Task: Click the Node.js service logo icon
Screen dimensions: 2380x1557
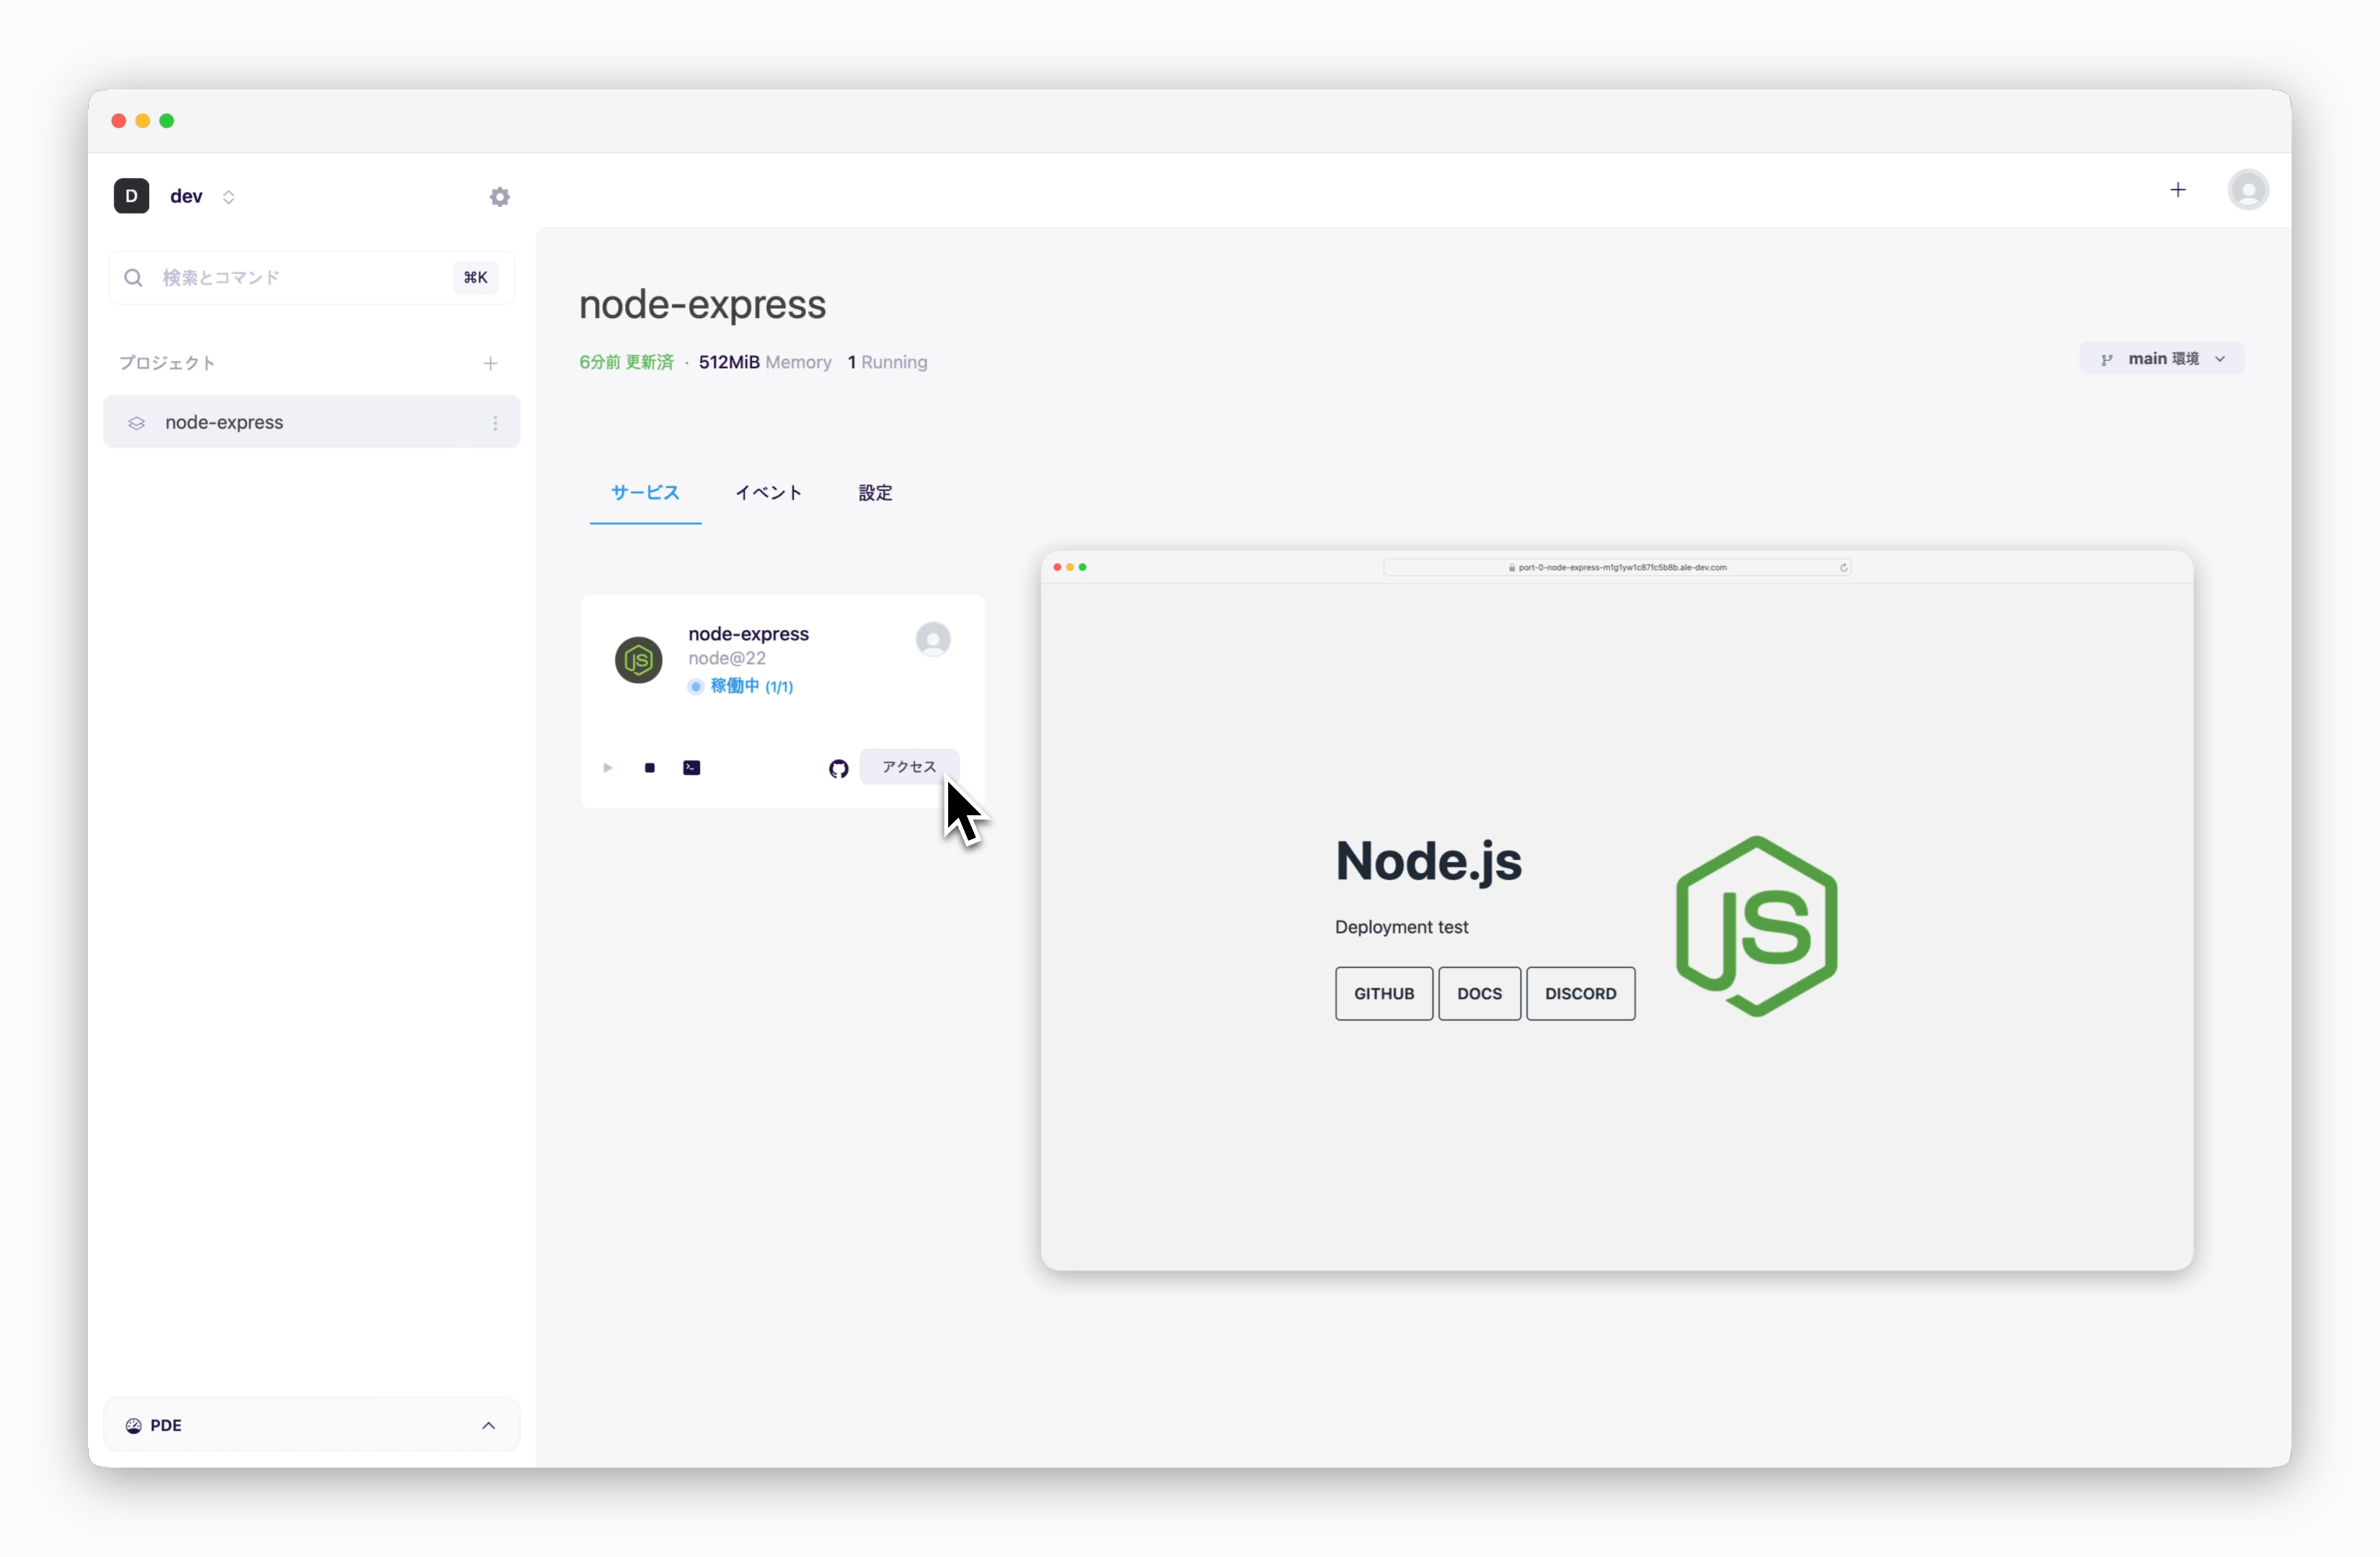Action: point(638,660)
